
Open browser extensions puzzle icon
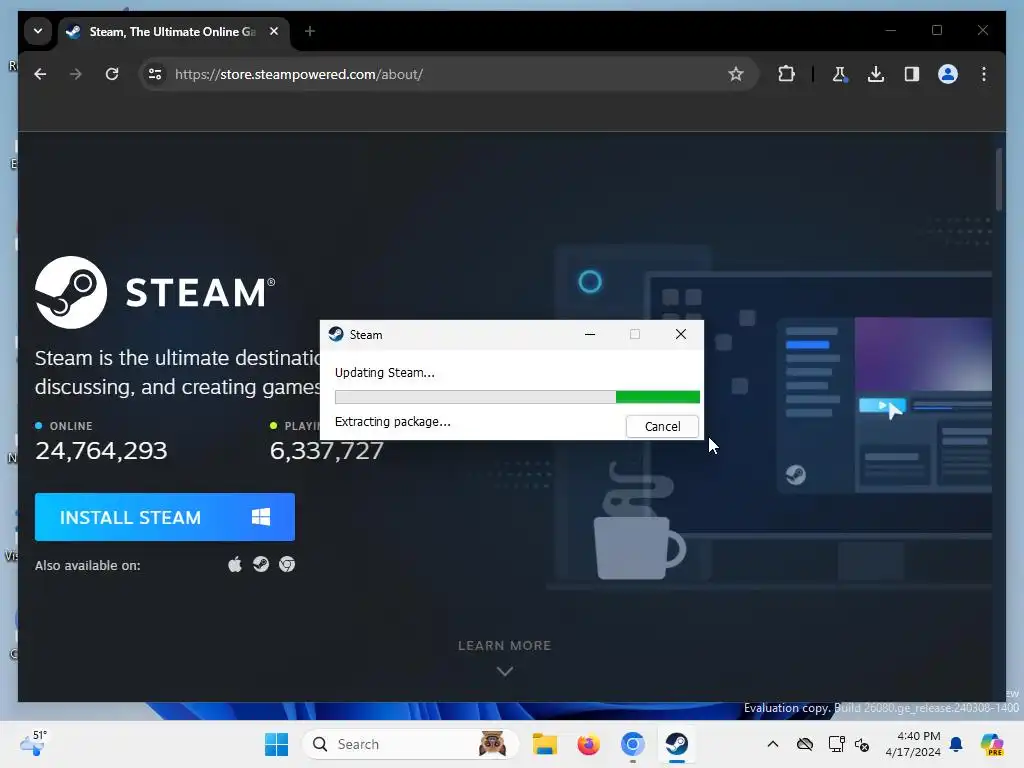[x=786, y=74]
